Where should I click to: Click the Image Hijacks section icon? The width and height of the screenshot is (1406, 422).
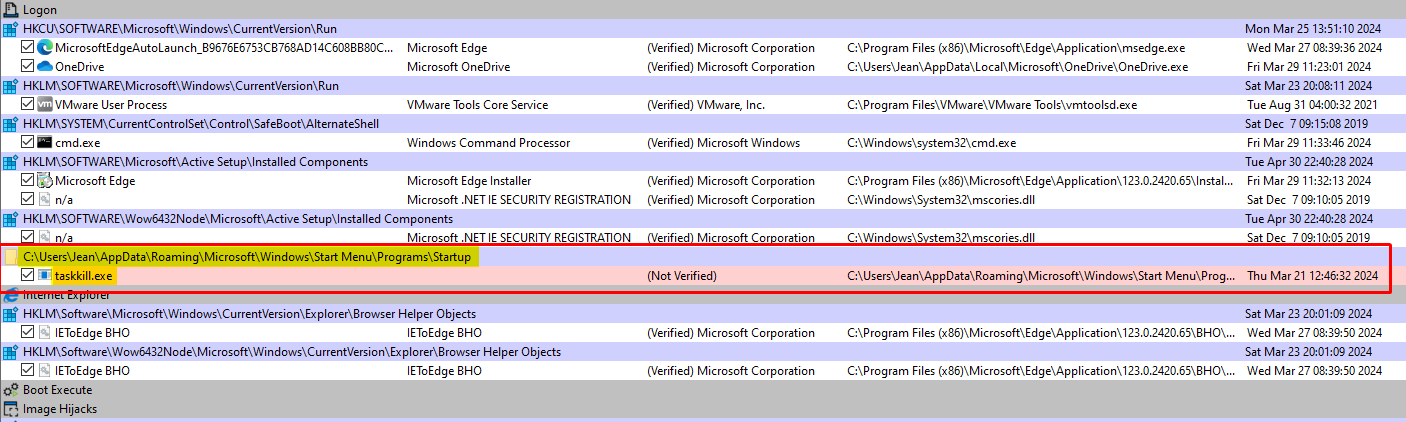(x=10, y=409)
